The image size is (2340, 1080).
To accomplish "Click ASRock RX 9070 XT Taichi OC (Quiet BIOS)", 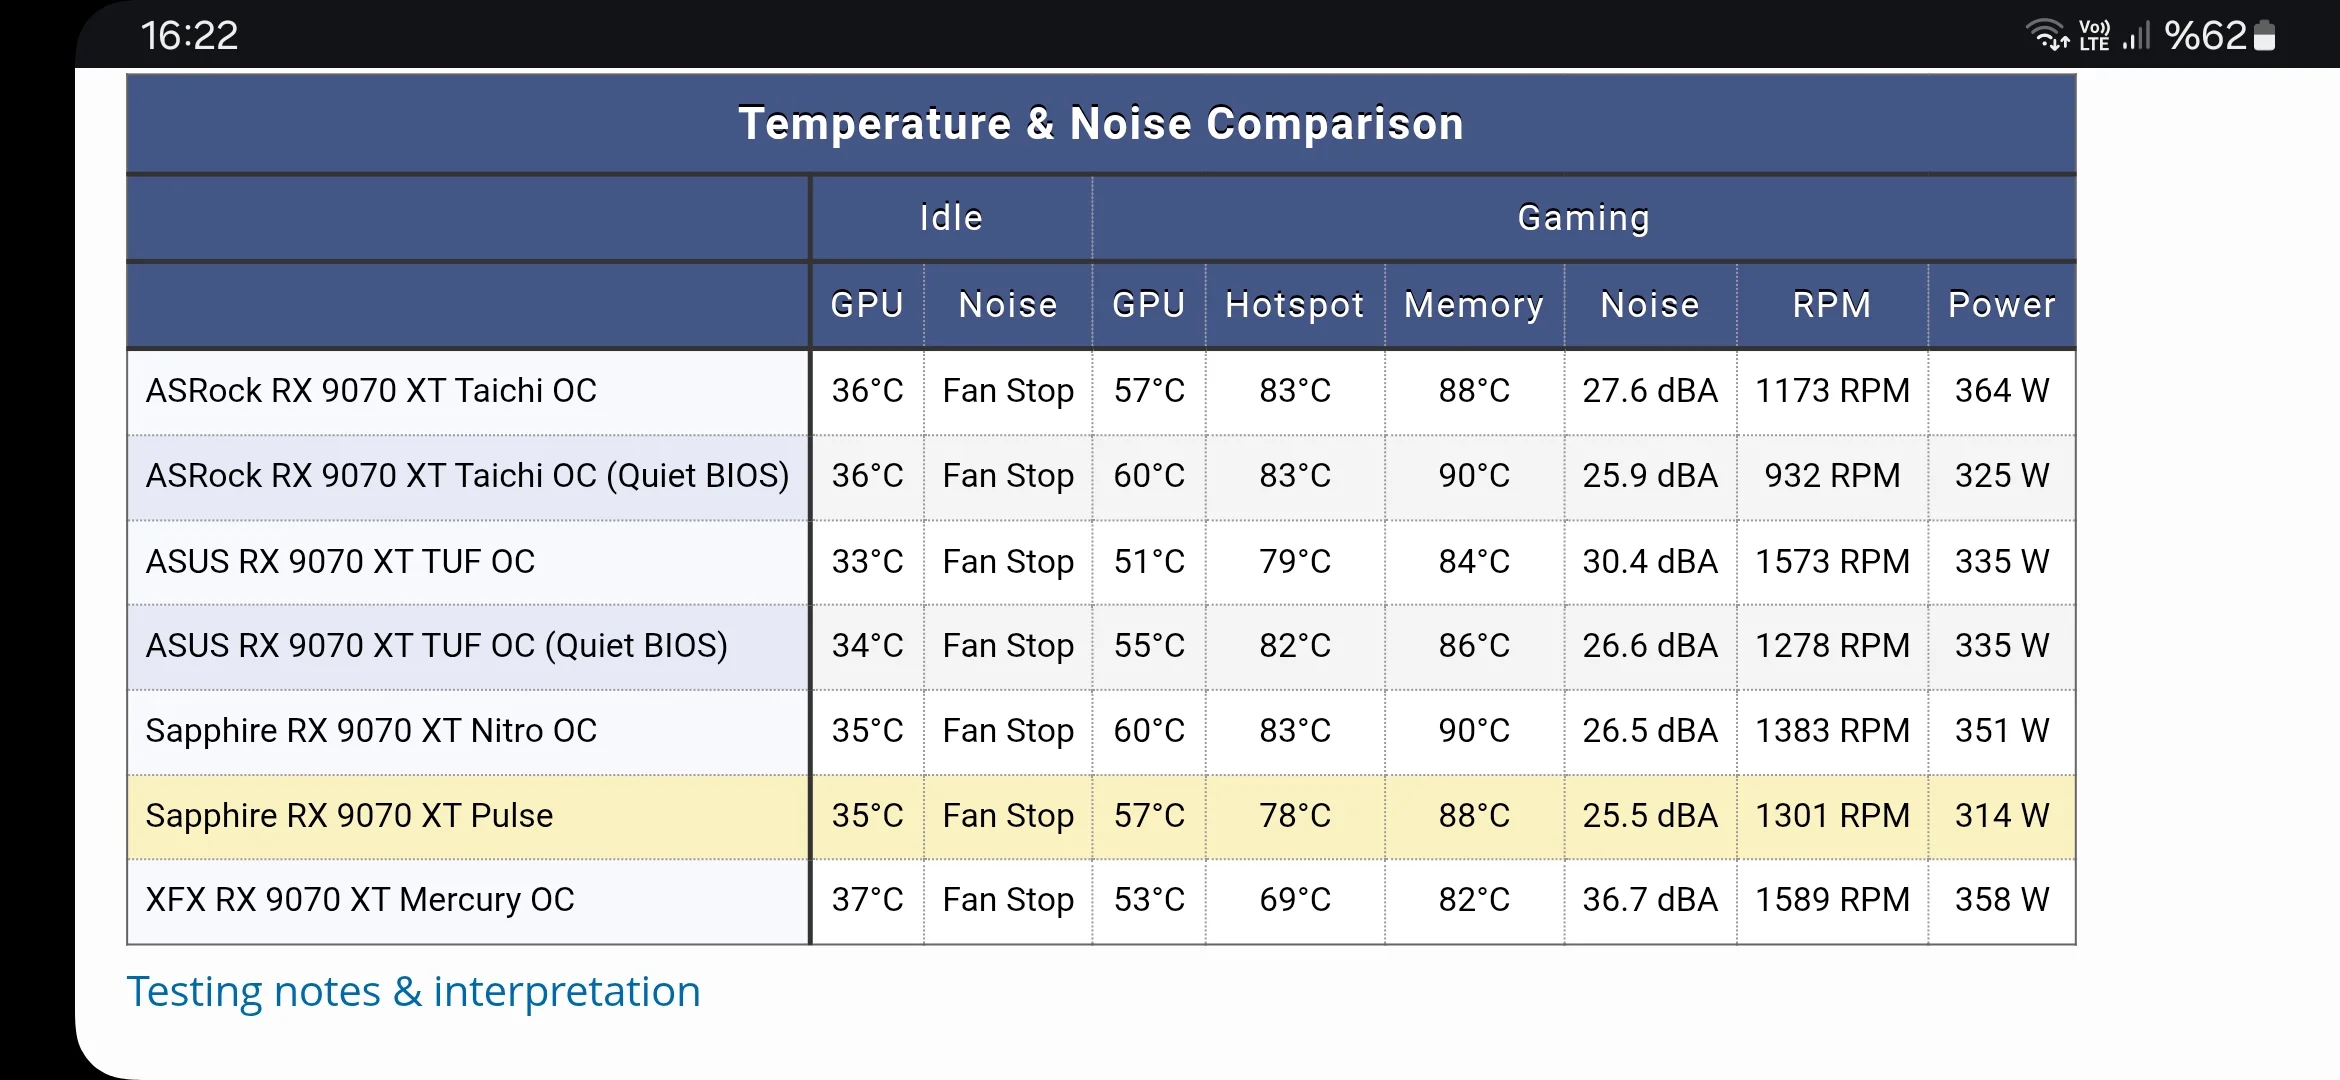I will click(x=467, y=476).
